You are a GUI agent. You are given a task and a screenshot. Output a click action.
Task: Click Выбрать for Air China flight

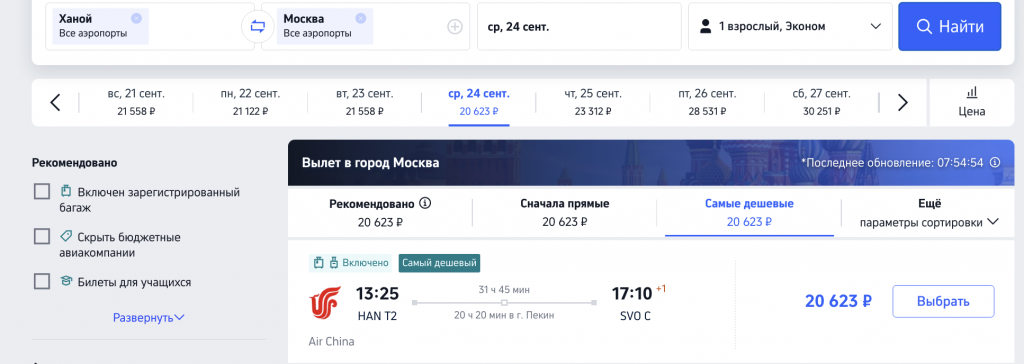[x=943, y=301]
